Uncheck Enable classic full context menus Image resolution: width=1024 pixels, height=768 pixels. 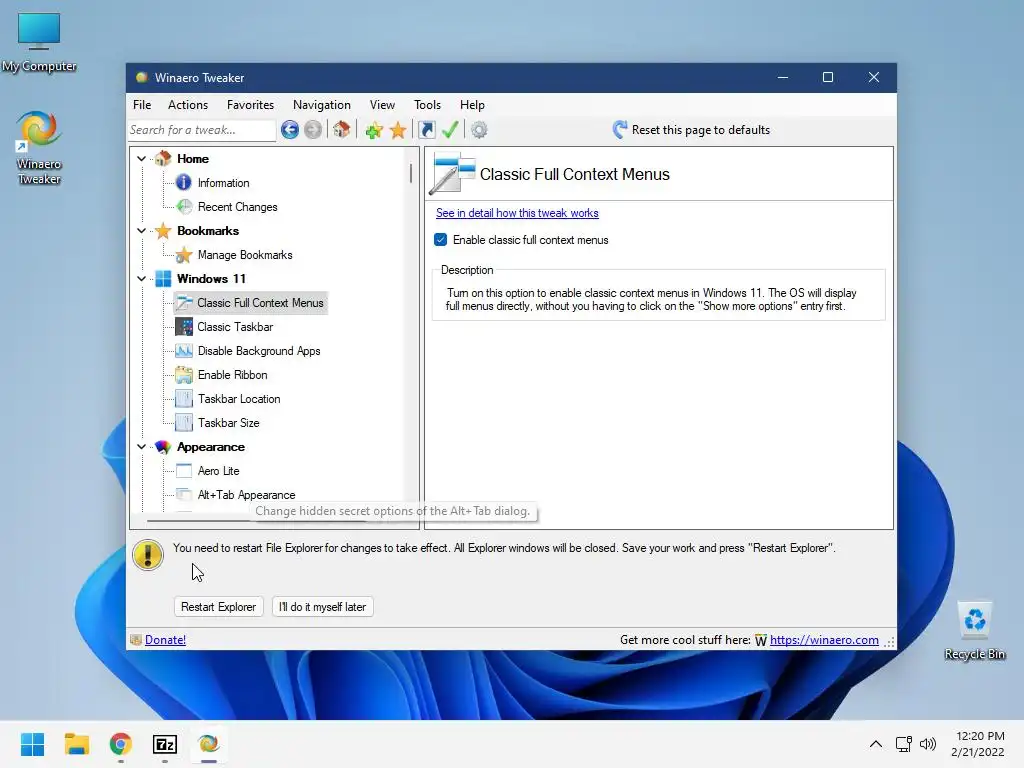441,240
